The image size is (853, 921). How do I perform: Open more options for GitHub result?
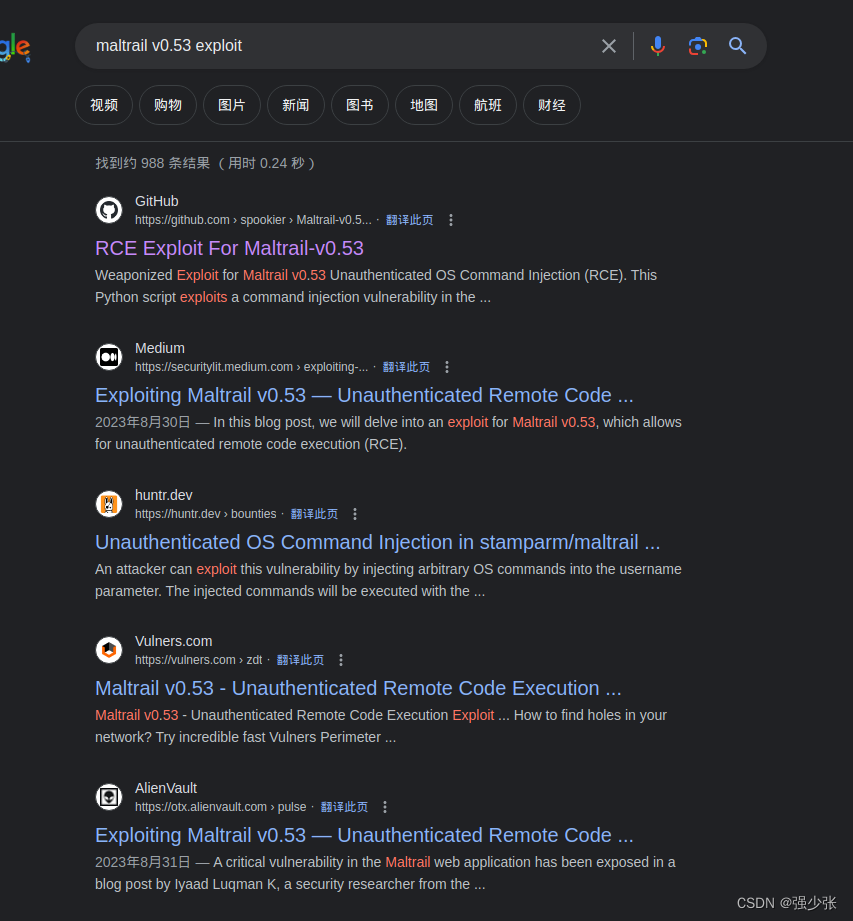(451, 220)
